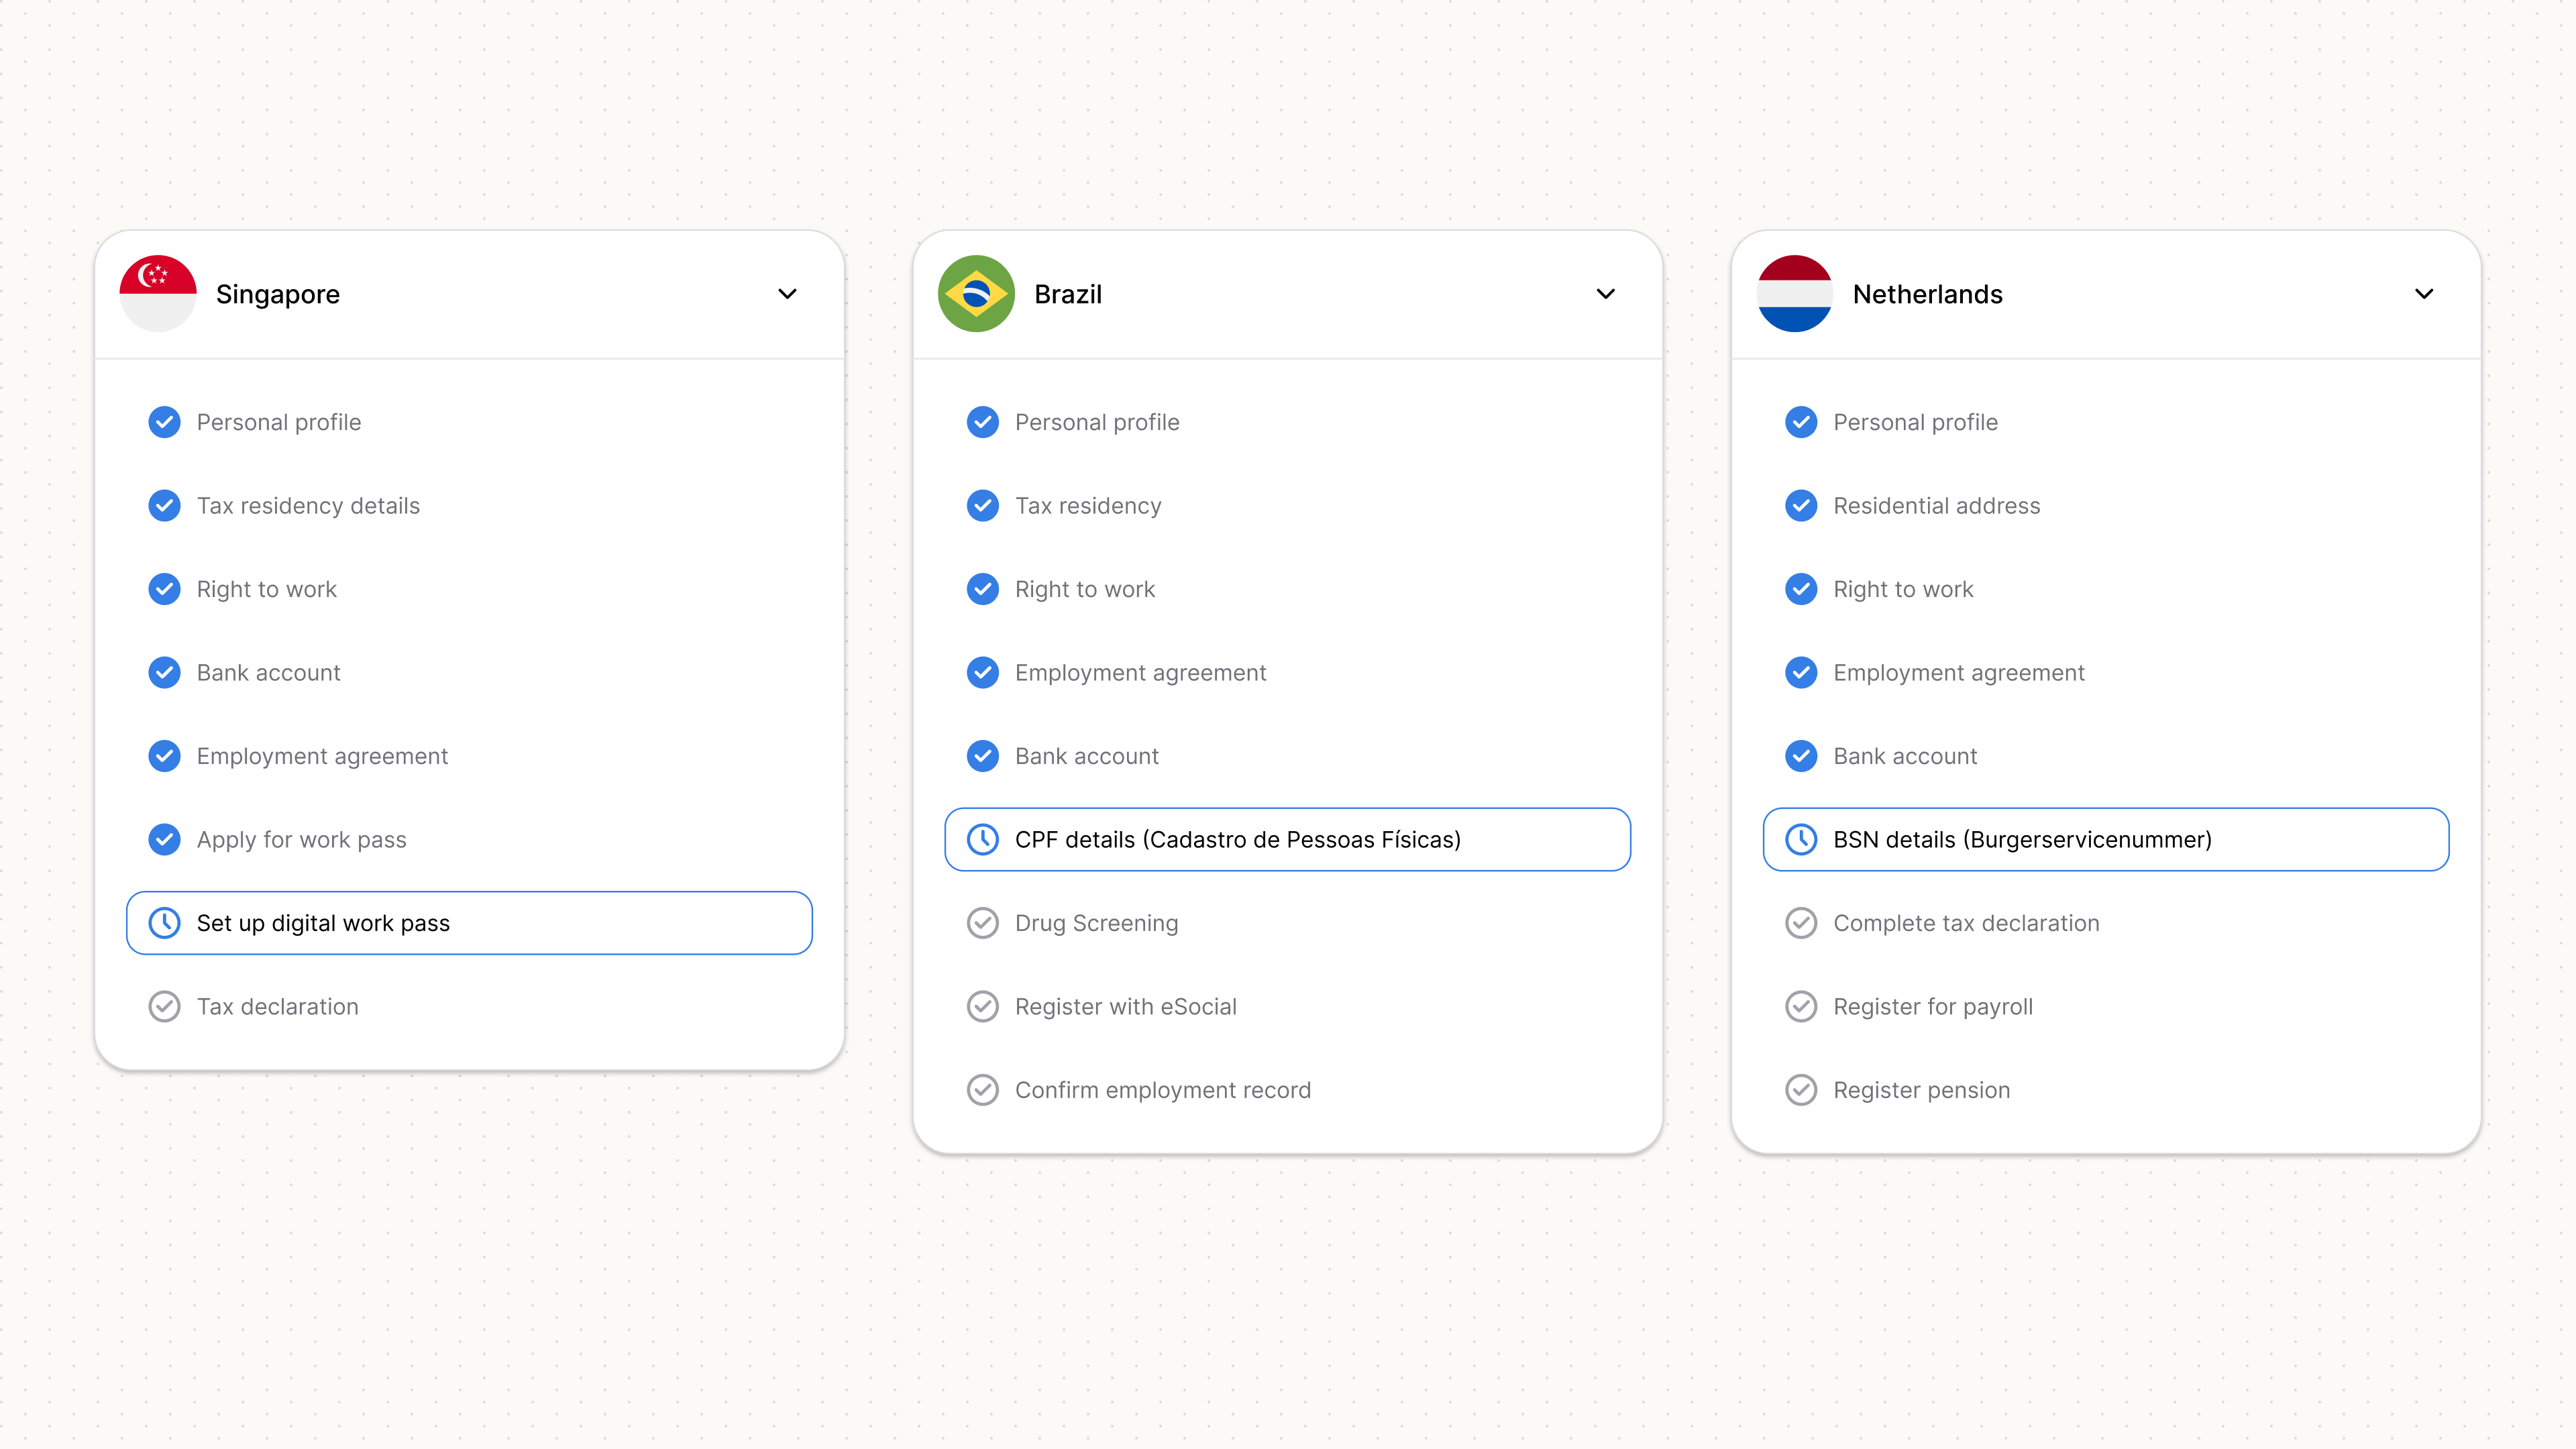Click the Singapore flag icon

click(x=158, y=293)
